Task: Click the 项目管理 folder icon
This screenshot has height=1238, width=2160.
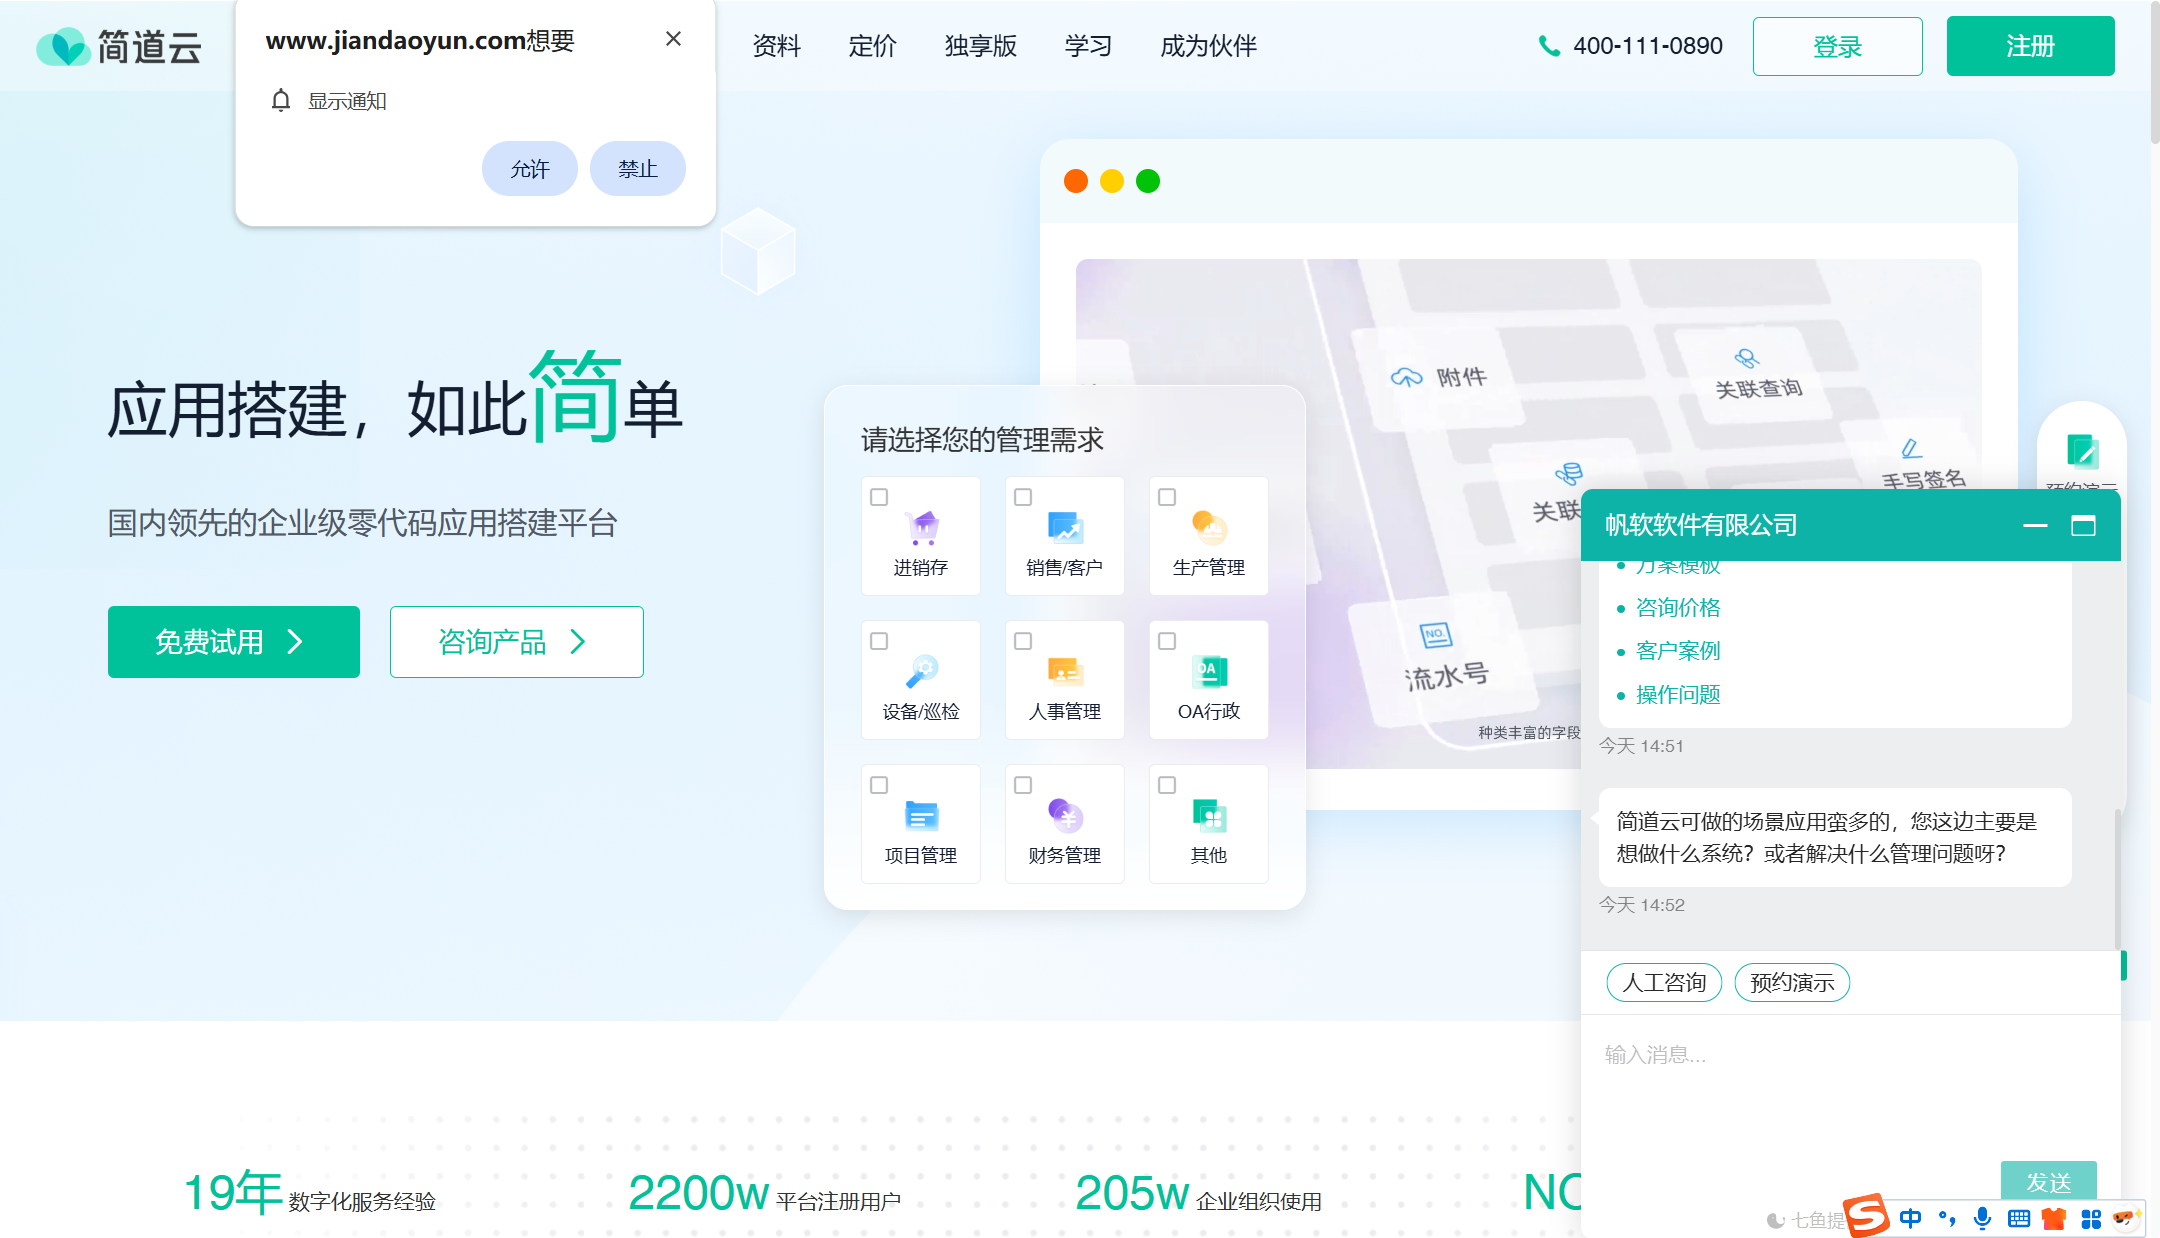Action: click(x=920, y=814)
